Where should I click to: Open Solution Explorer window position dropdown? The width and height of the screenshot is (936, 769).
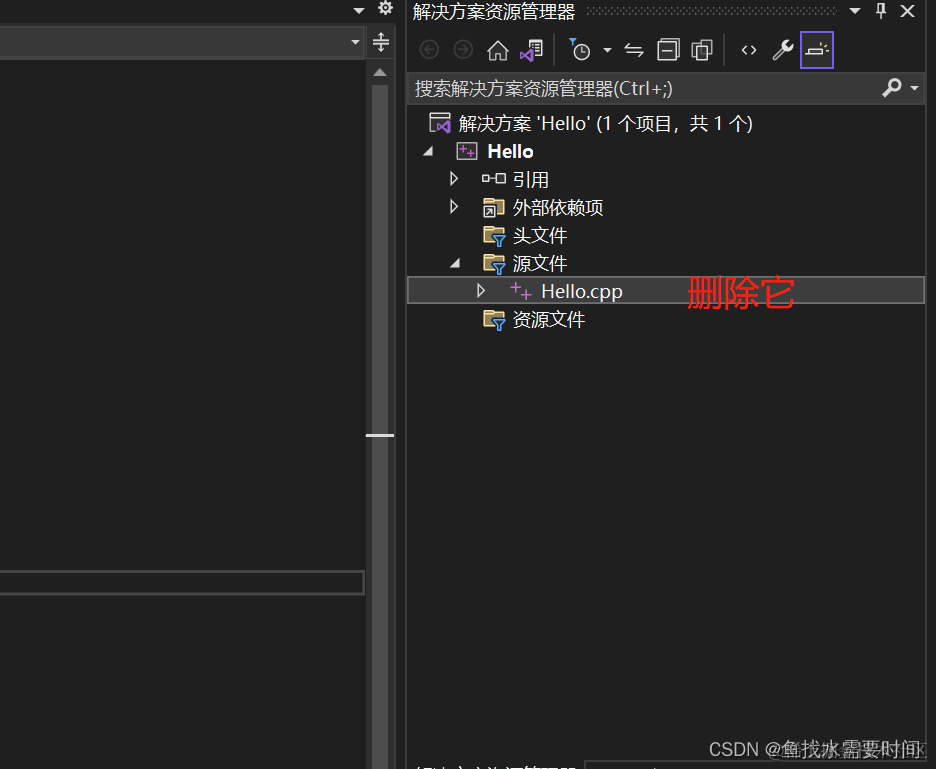click(855, 11)
